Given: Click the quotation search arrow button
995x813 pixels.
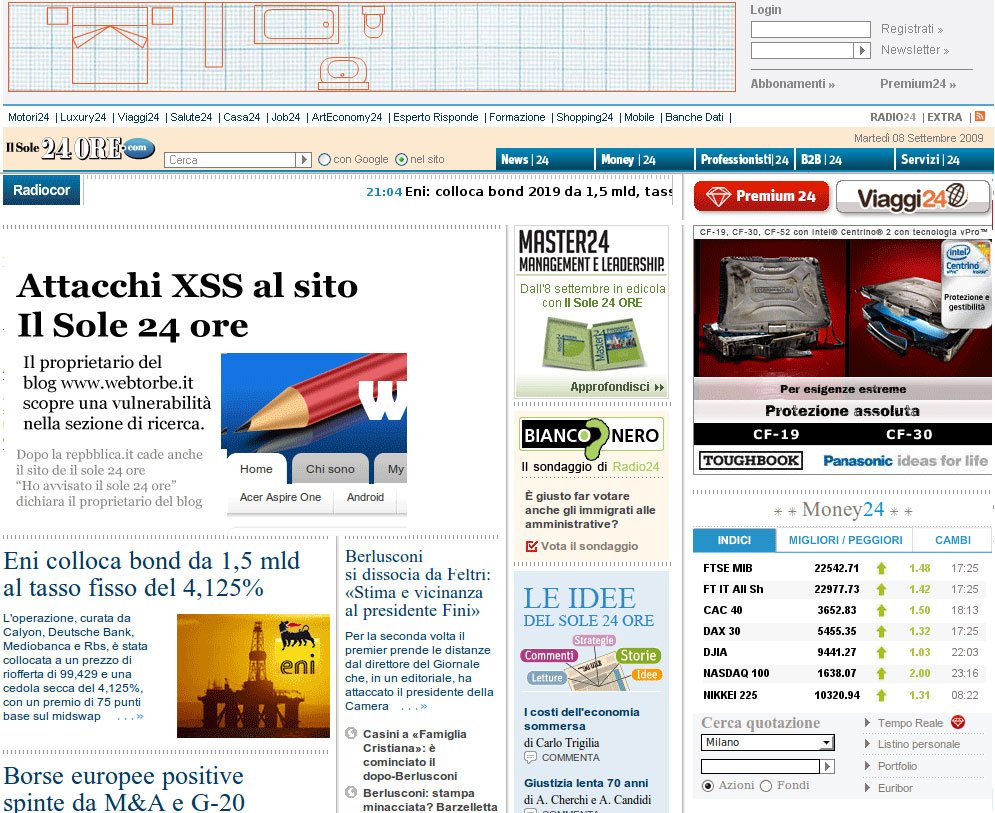Looking at the screenshot, I should point(827,767).
